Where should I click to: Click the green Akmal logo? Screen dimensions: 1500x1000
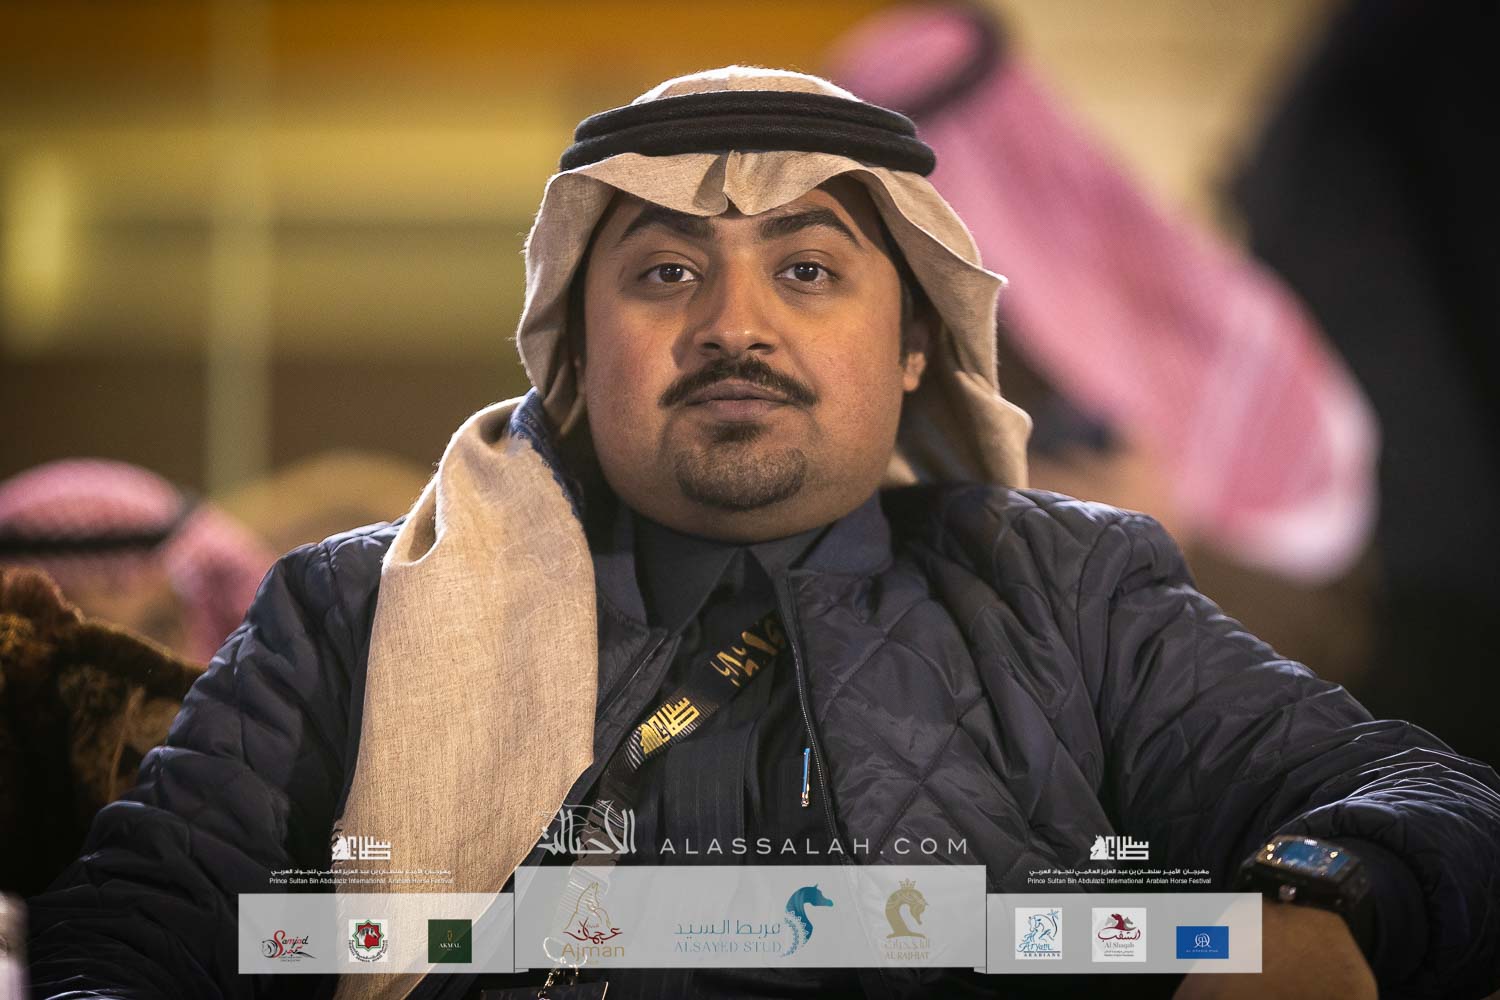pyautogui.click(x=450, y=940)
